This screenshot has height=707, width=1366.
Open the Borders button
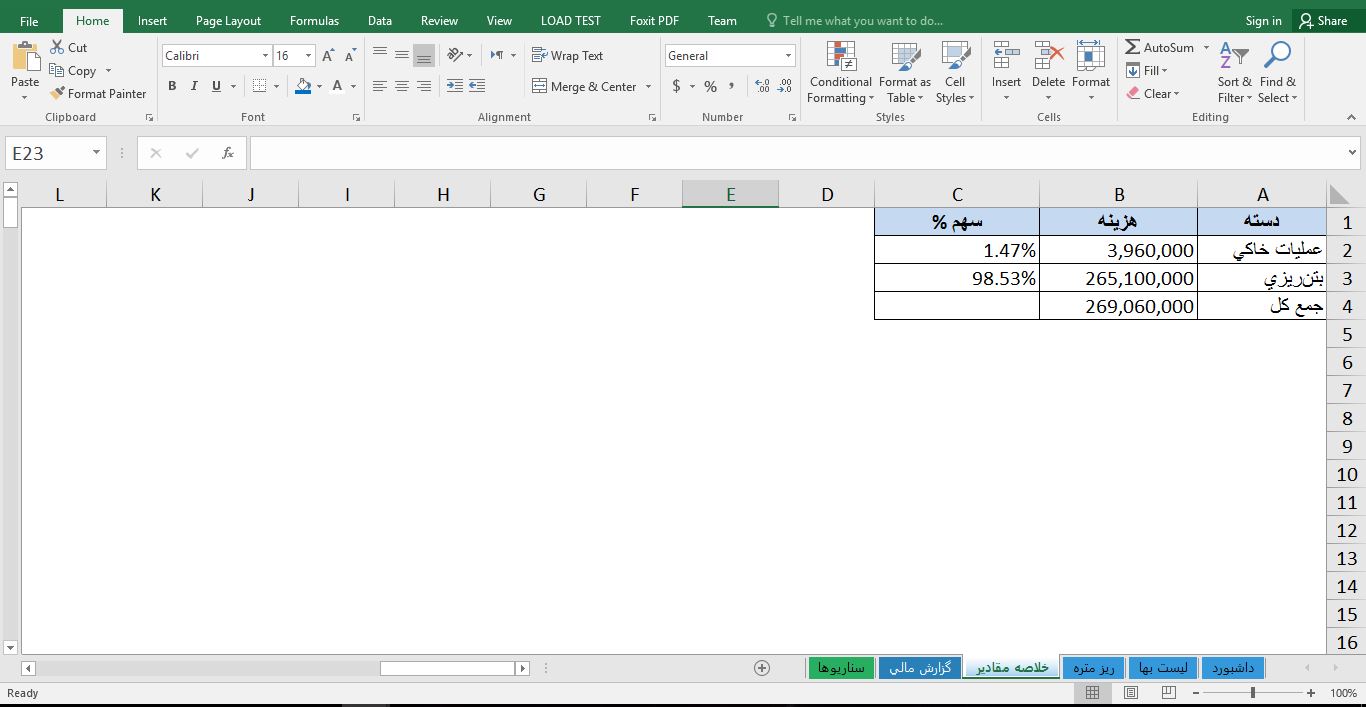(x=260, y=86)
